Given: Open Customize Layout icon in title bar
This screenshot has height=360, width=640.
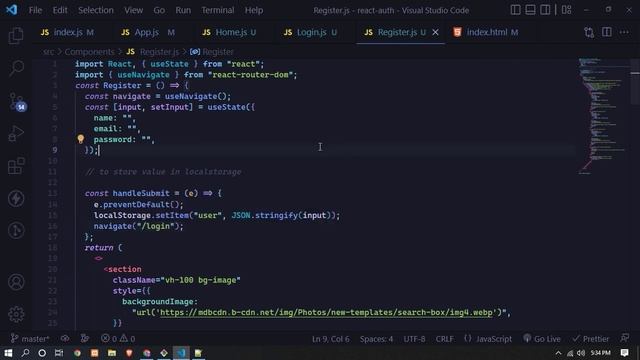Looking at the screenshot, I should pyautogui.click(x=567, y=10).
